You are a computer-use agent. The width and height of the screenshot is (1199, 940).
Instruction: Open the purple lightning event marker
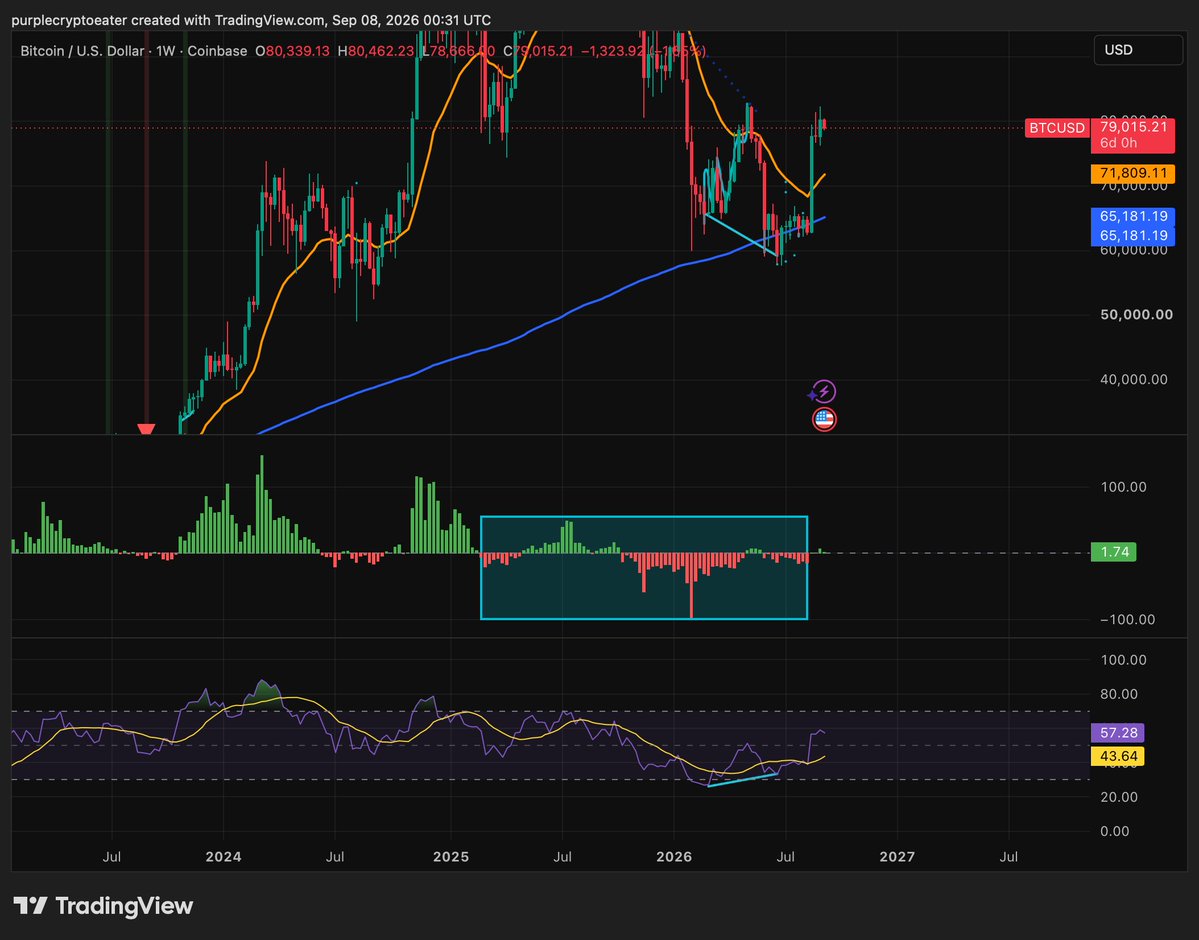pos(824,392)
